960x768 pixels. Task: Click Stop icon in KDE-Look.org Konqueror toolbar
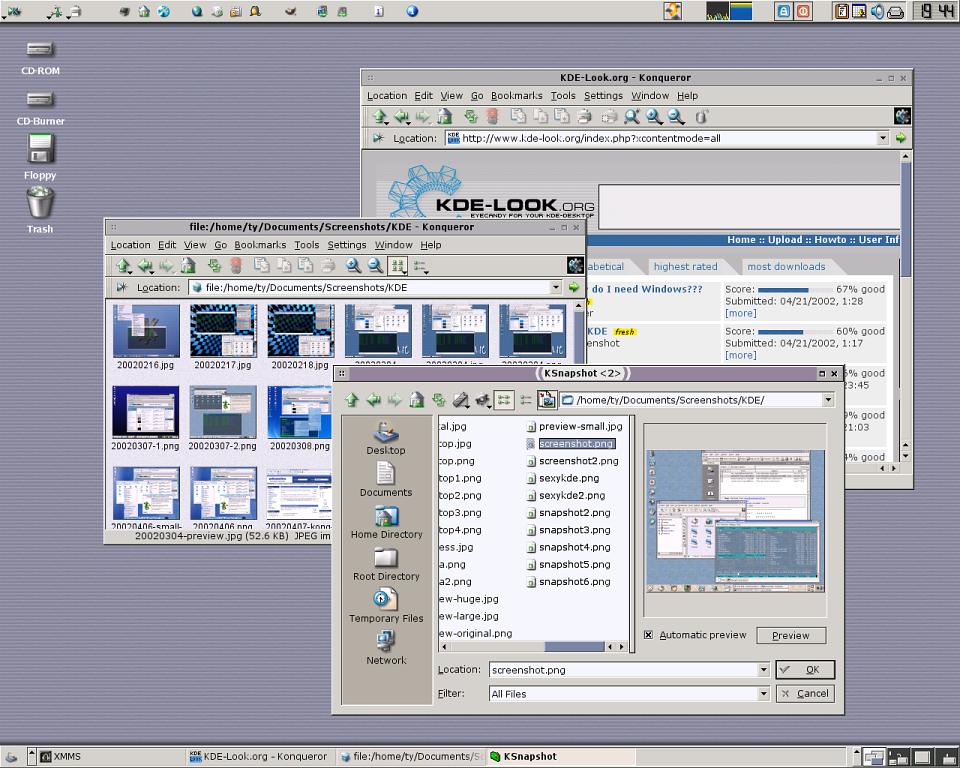pos(492,116)
